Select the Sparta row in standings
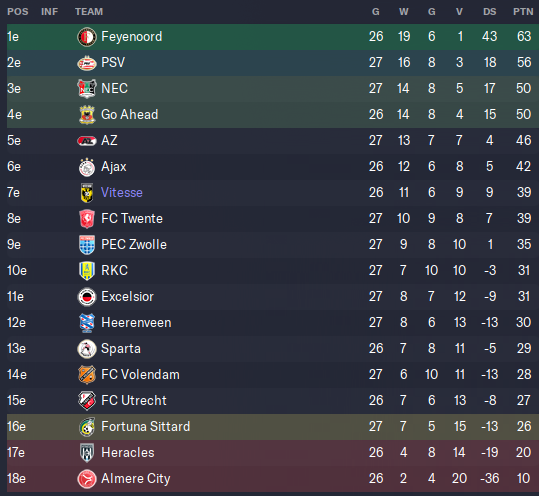The width and height of the screenshot is (539, 496). pos(270,349)
